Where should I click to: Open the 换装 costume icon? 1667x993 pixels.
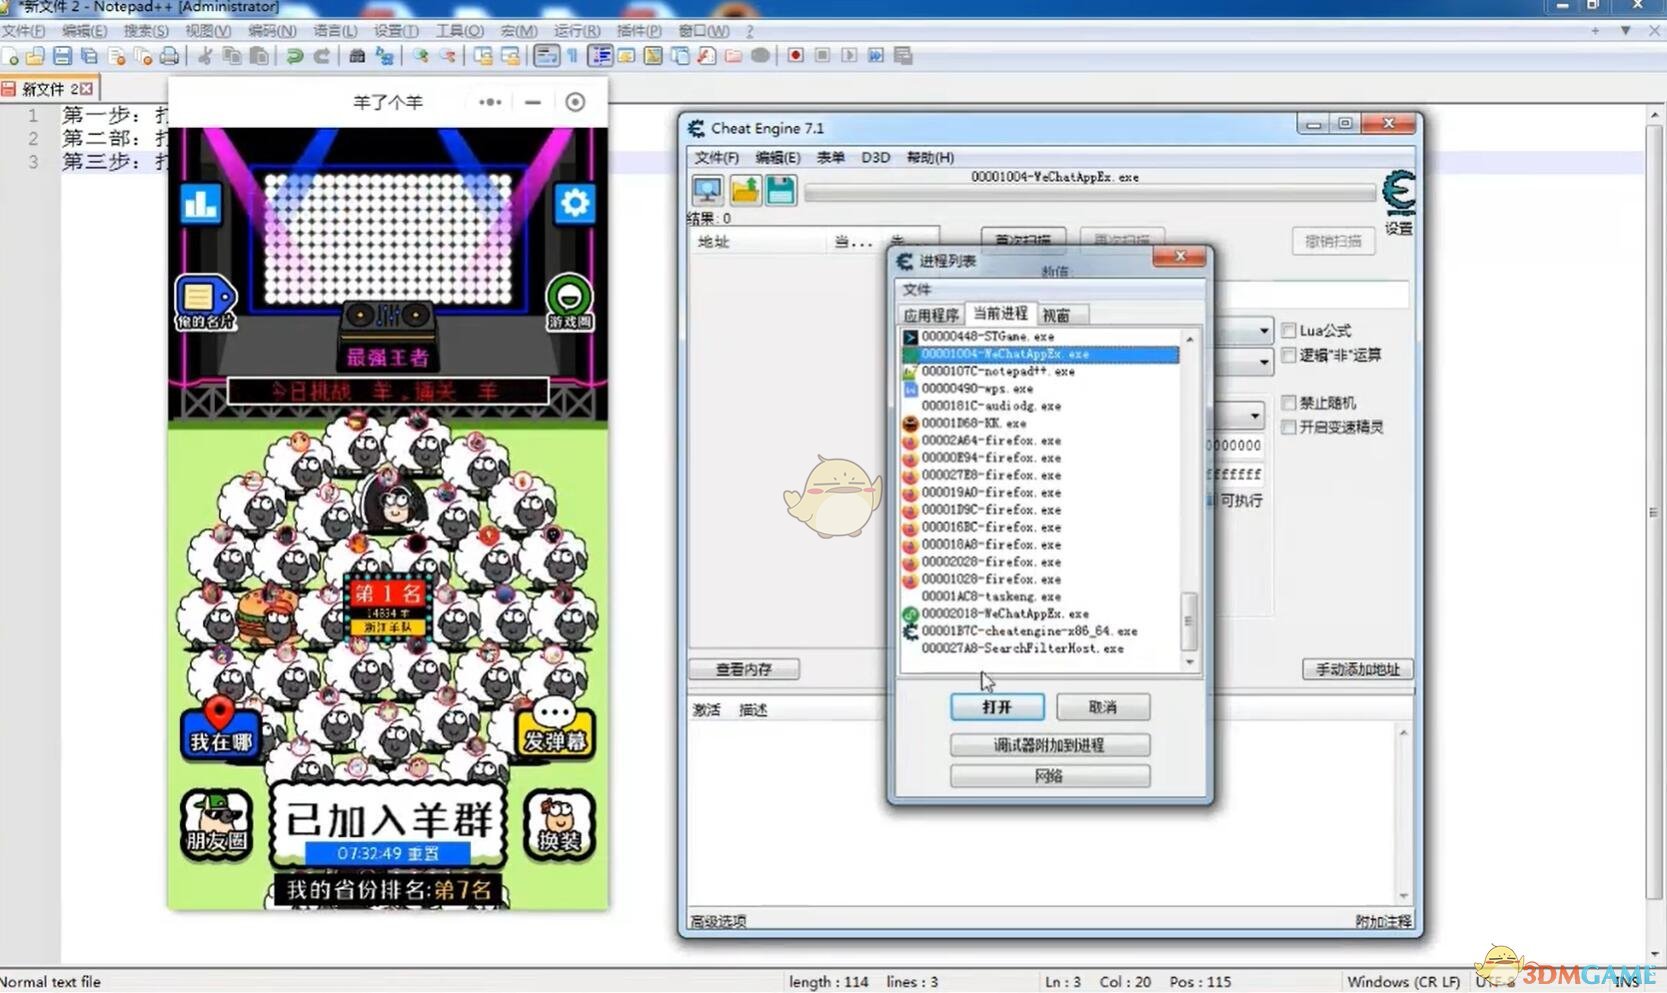(559, 825)
